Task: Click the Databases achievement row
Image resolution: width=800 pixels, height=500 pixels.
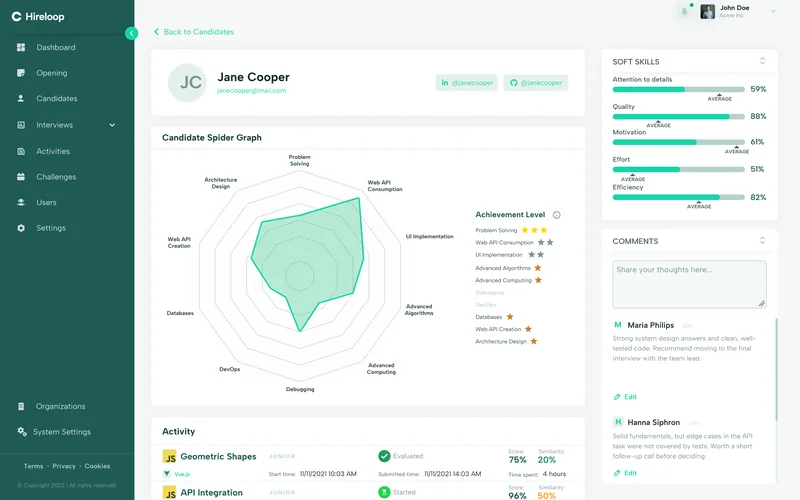Action: pos(494,317)
